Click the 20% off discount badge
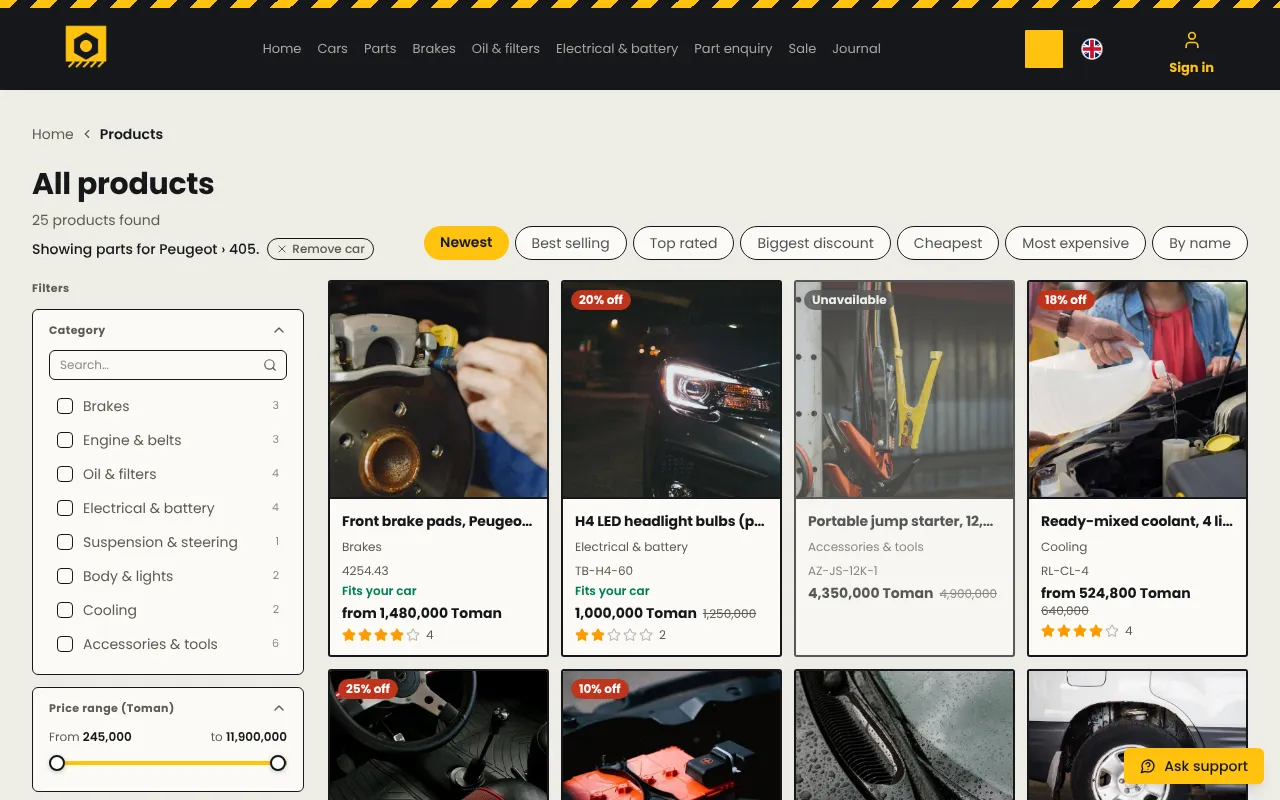The image size is (1280, 800). 600,300
